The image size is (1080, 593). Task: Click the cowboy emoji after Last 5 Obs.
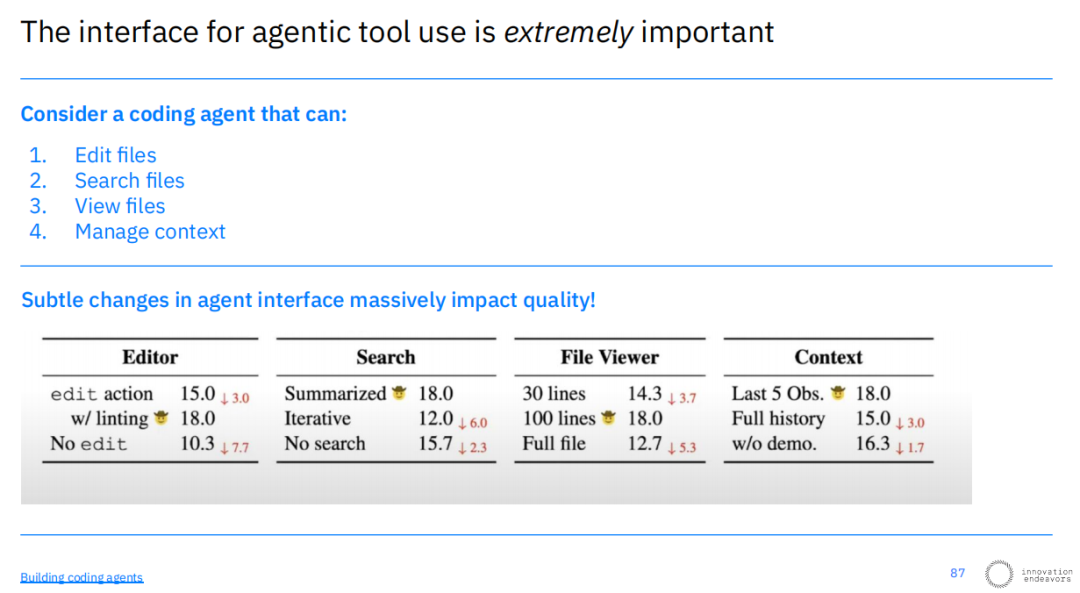click(838, 393)
